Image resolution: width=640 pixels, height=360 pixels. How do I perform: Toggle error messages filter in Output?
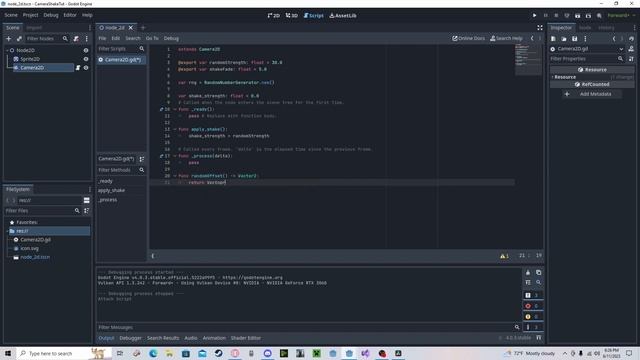tap(532, 306)
